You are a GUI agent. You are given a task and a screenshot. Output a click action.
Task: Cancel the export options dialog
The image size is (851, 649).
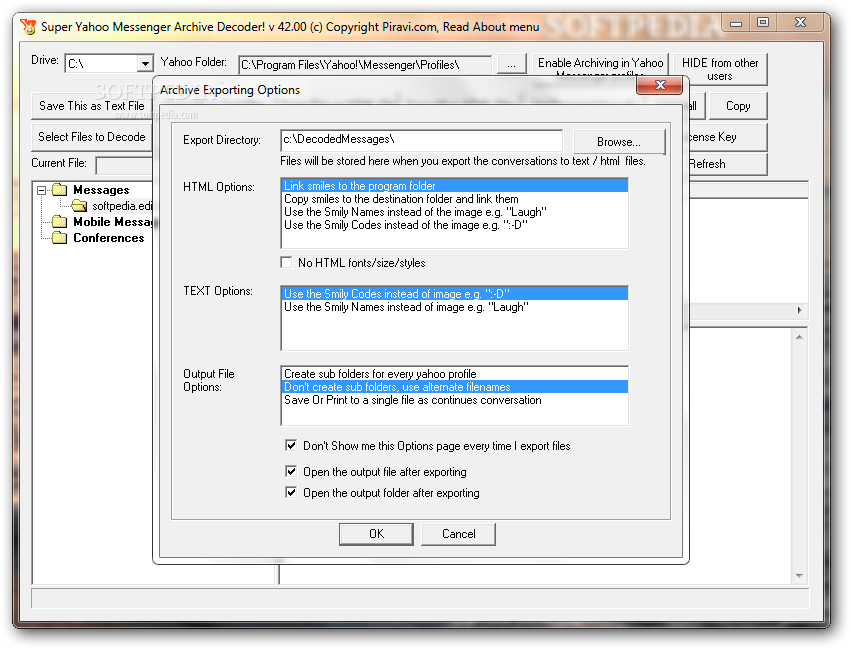coord(458,534)
